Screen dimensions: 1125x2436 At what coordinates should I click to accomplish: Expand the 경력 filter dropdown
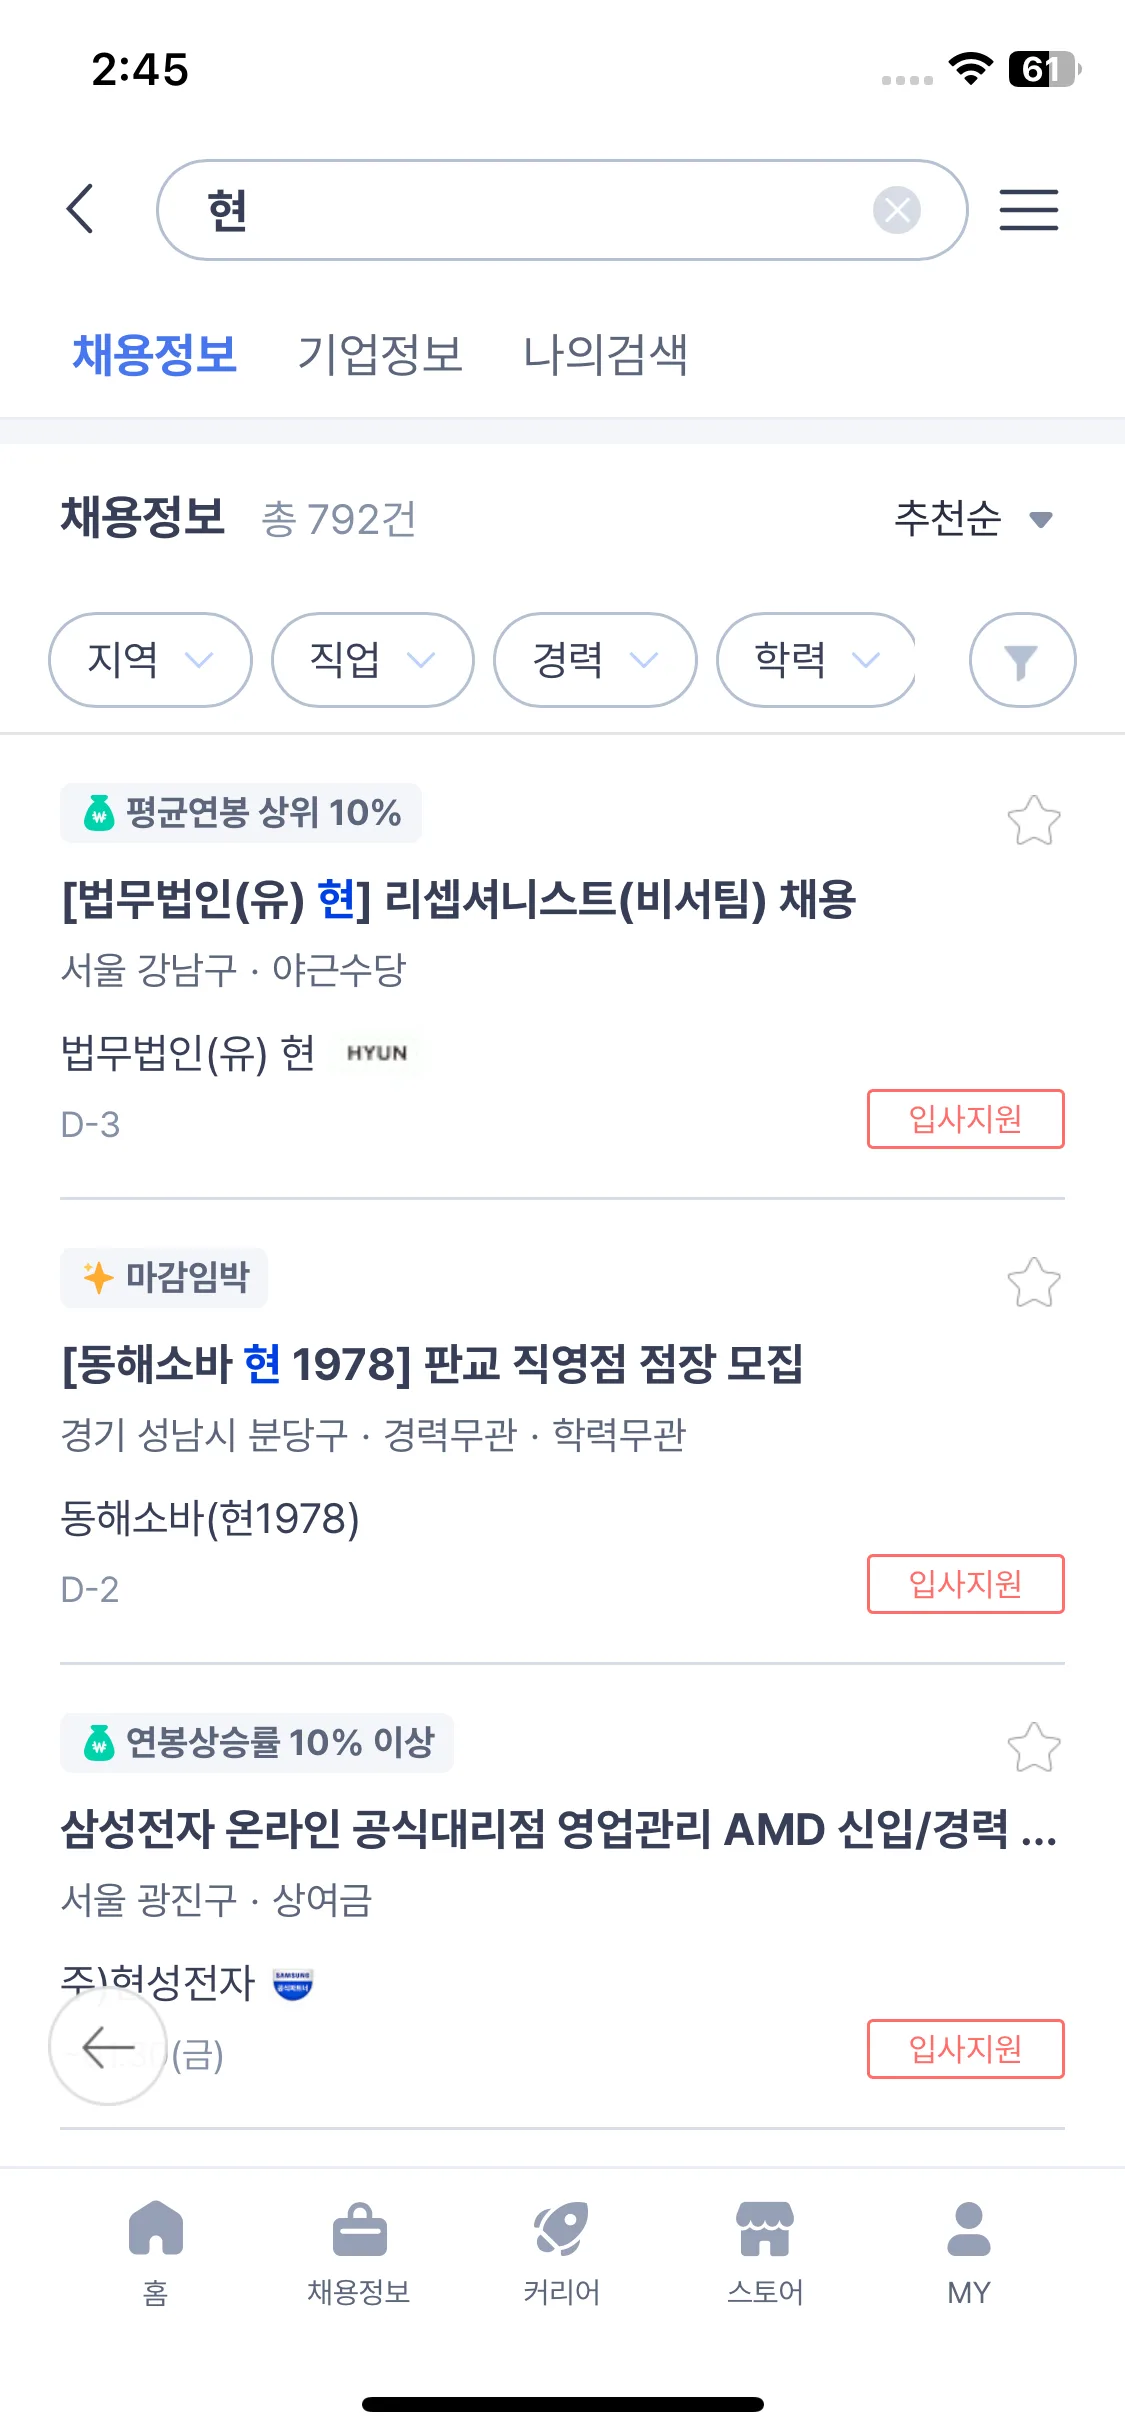click(595, 660)
